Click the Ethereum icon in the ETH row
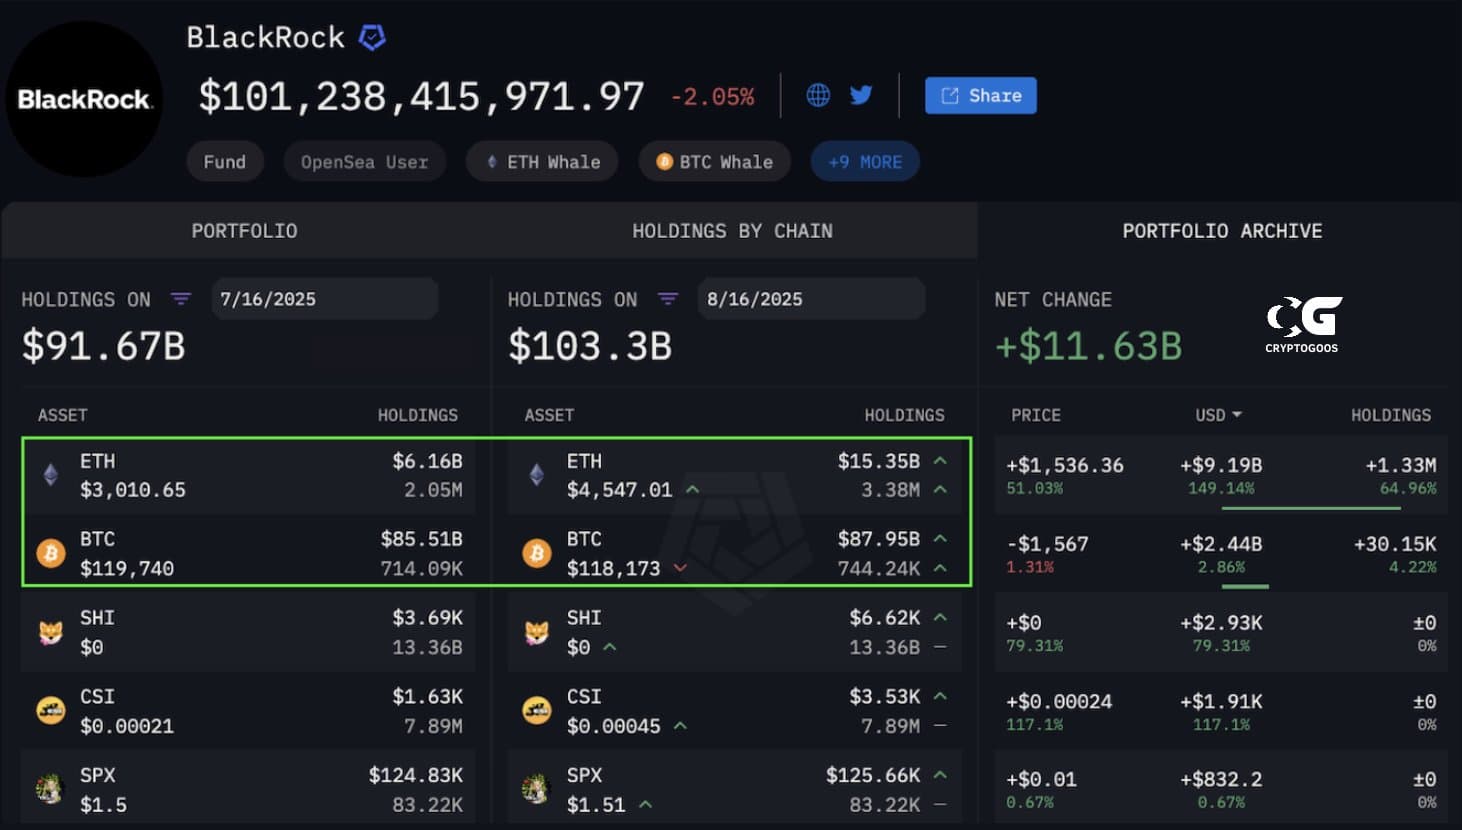 (x=51, y=475)
